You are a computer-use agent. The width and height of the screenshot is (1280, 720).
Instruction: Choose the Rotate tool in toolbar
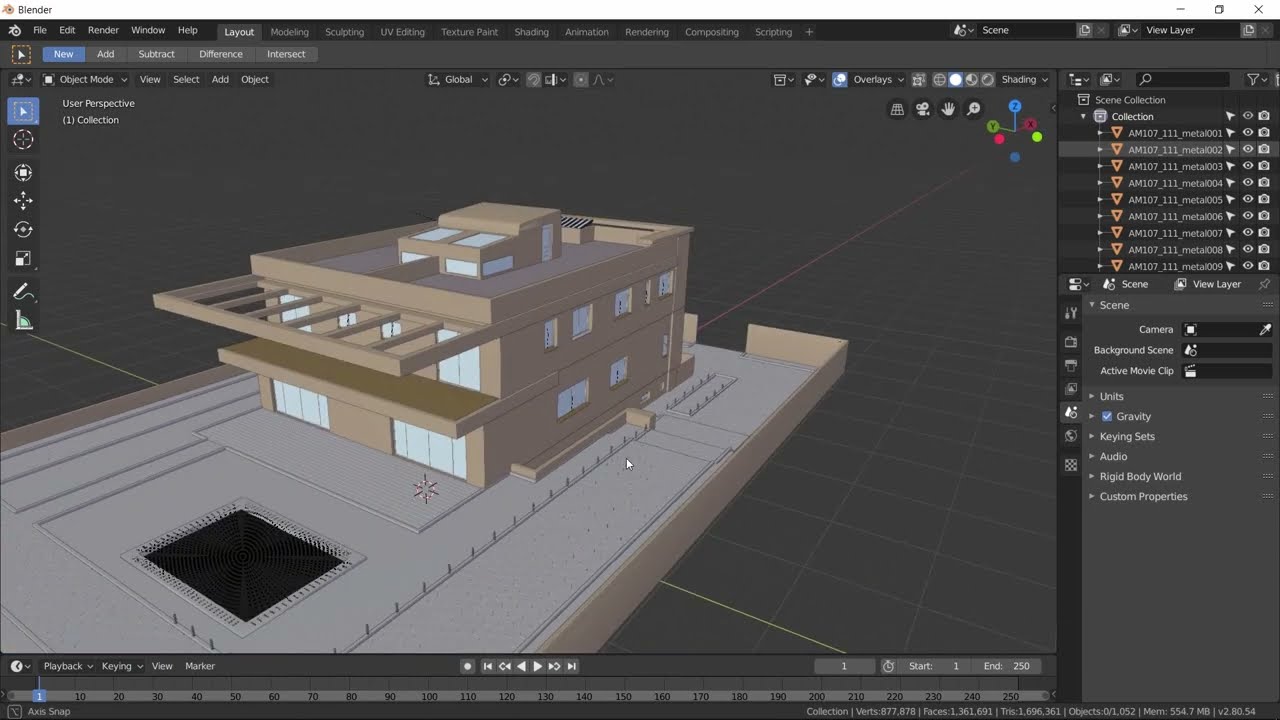click(23, 230)
